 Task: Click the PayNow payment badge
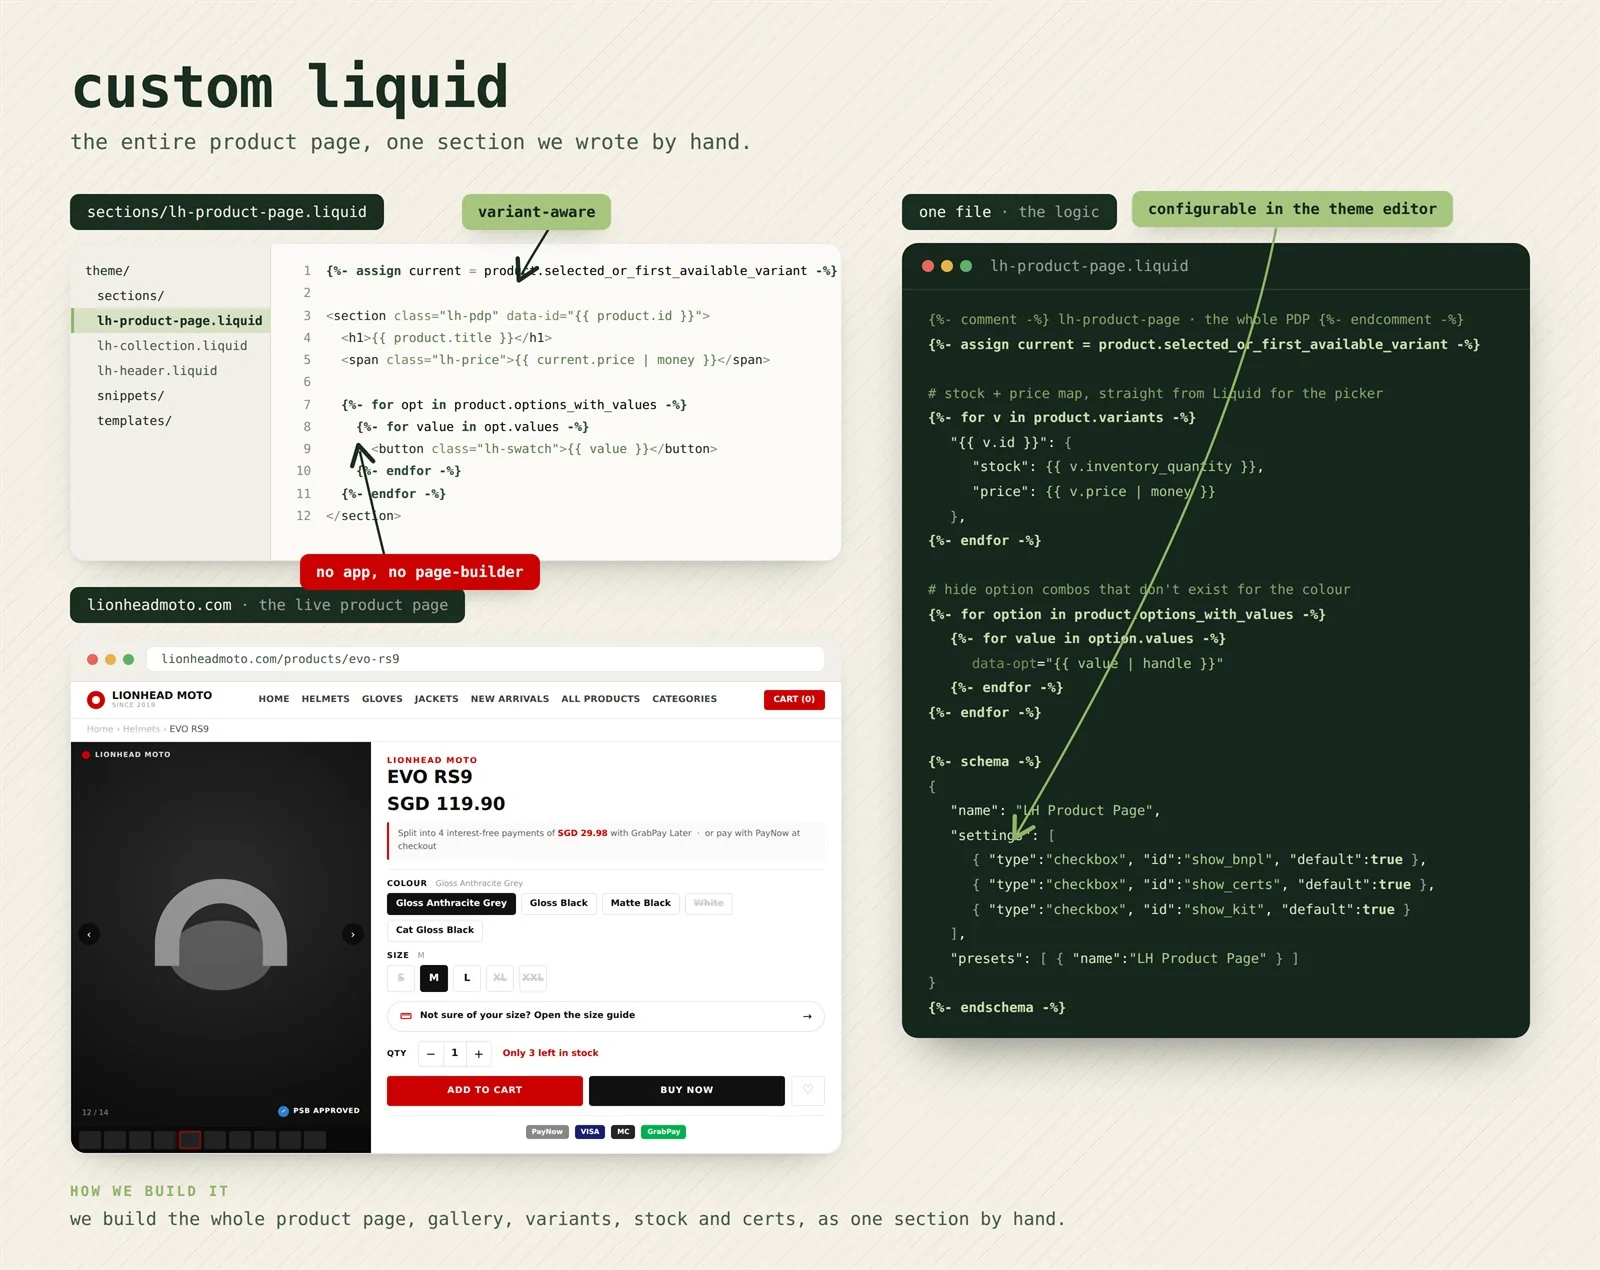(547, 1132)
